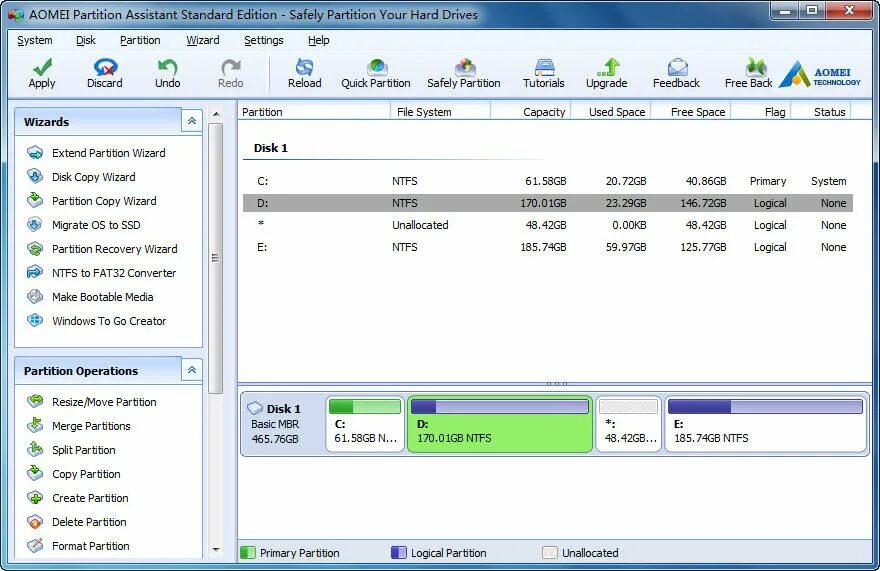Sort by Partition column header
The width and height of the screenshot is (880, 571).
pyautogui.click(x=314, y=112)
